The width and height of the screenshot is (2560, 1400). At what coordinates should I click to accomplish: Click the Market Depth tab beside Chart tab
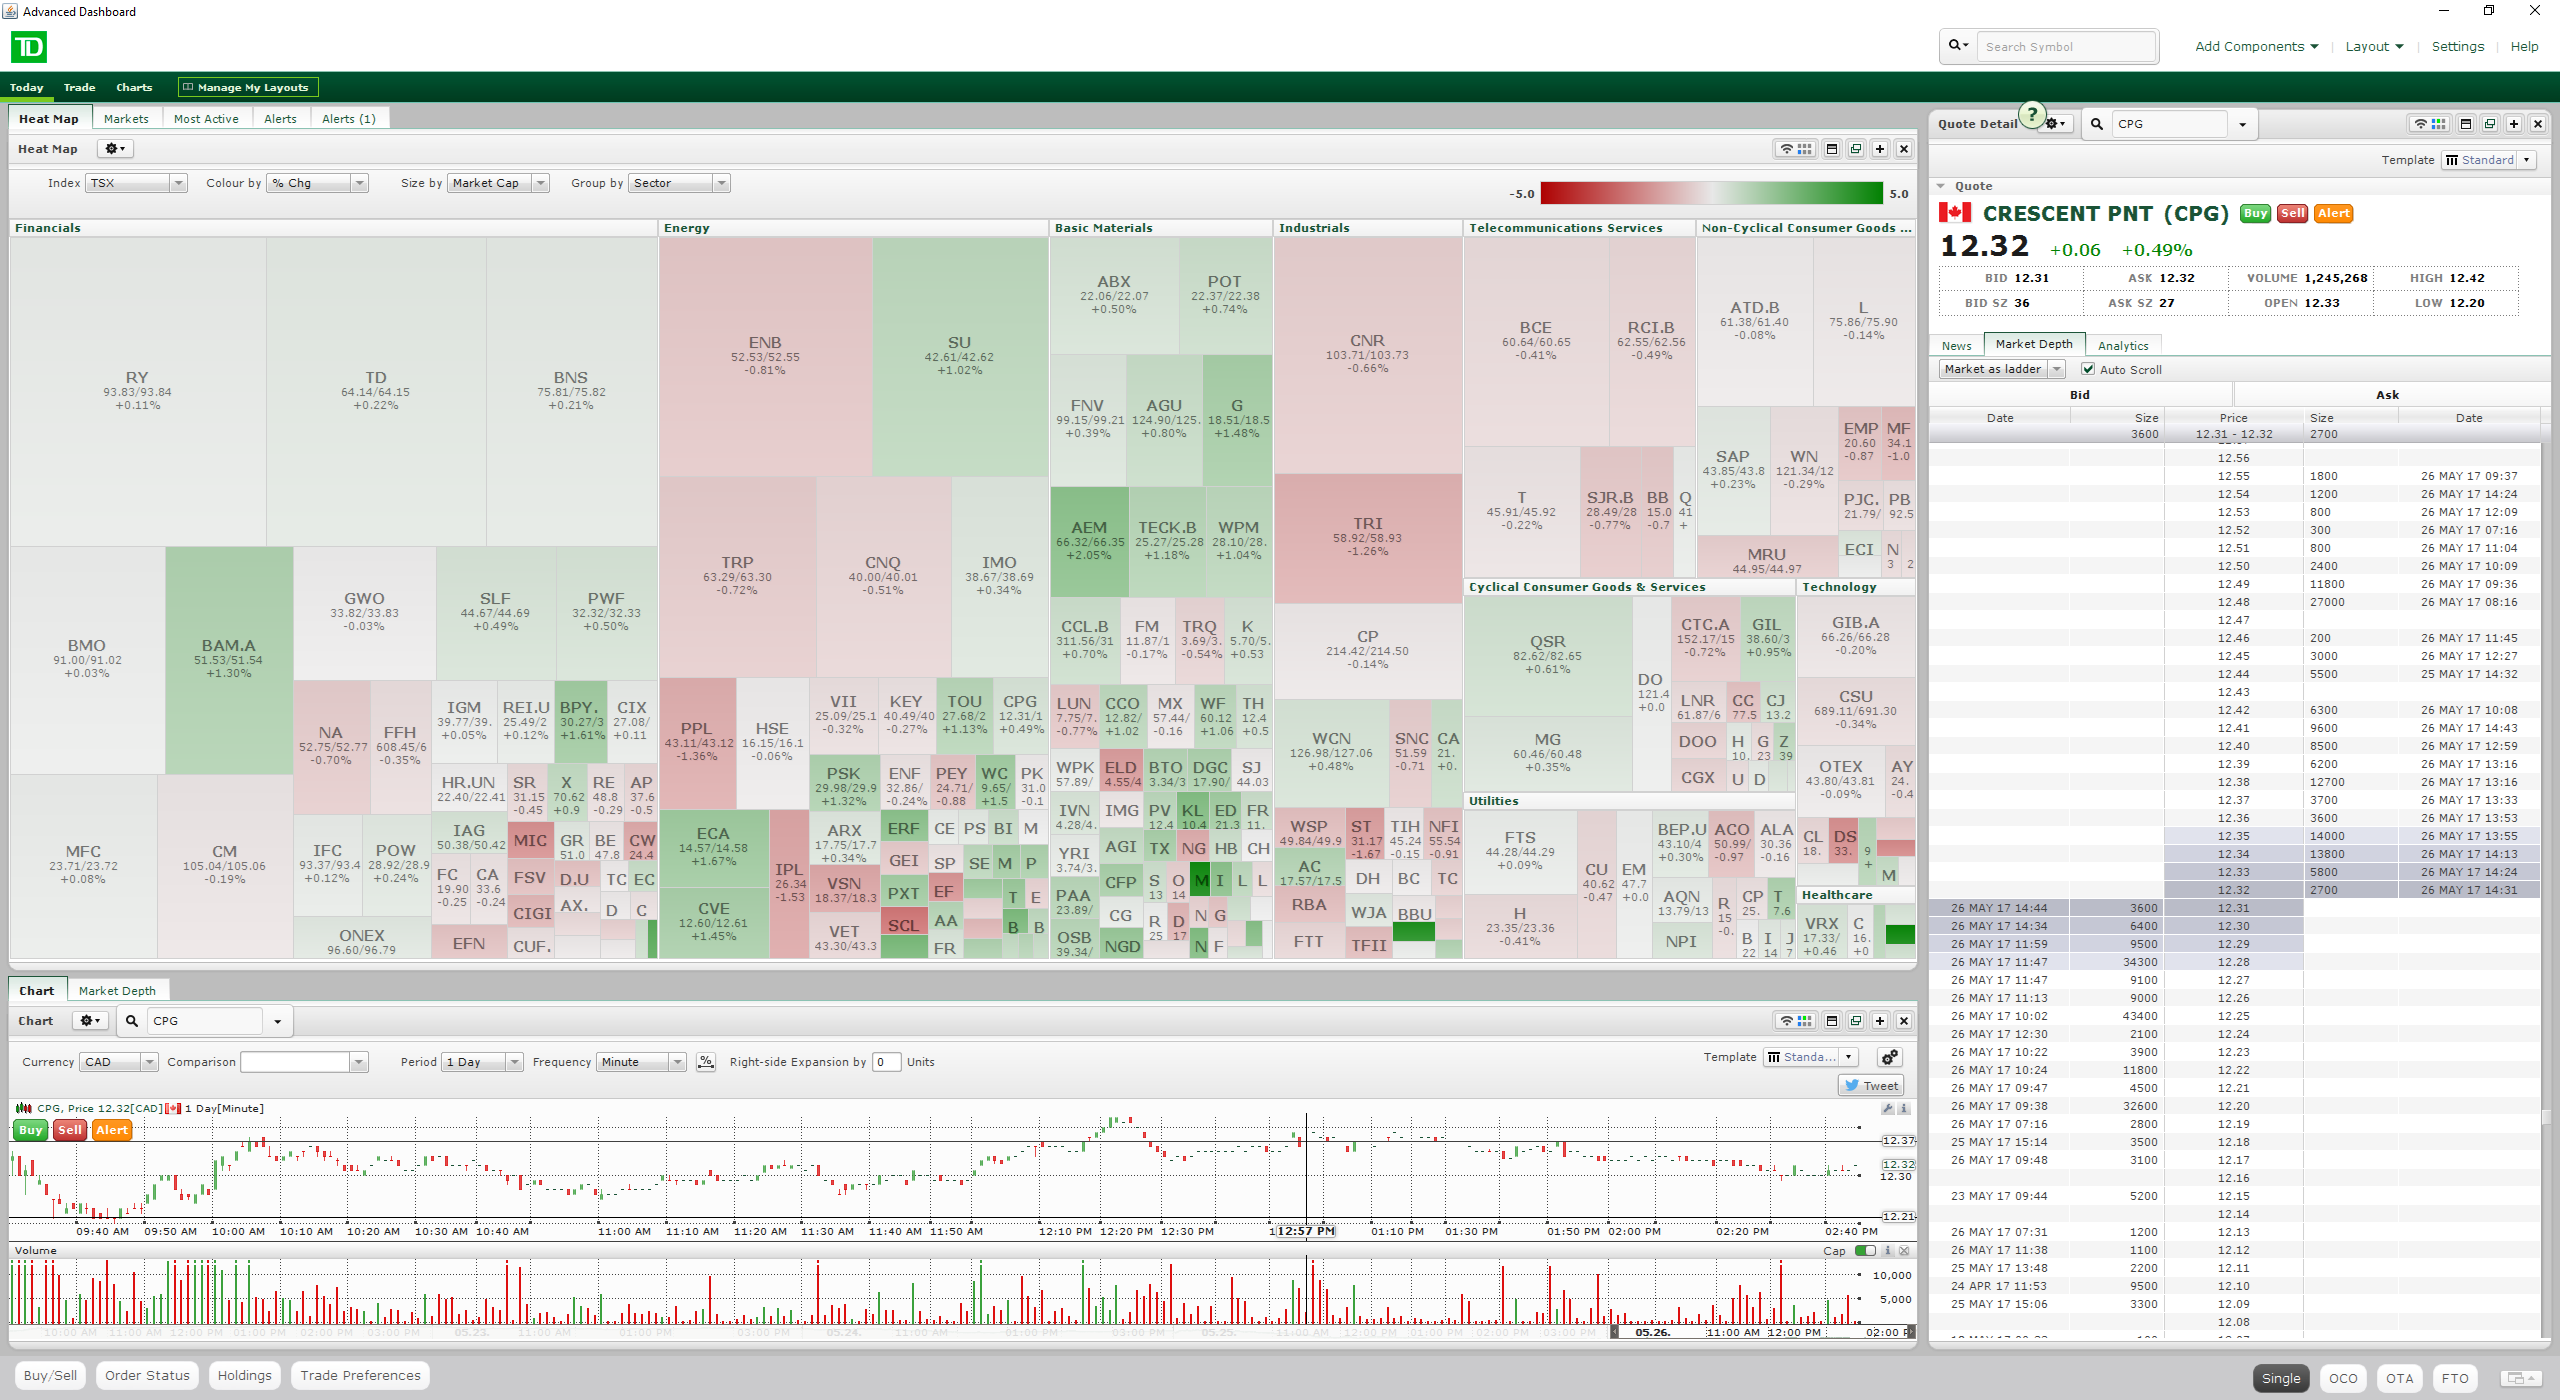click(x=117, y=991)
